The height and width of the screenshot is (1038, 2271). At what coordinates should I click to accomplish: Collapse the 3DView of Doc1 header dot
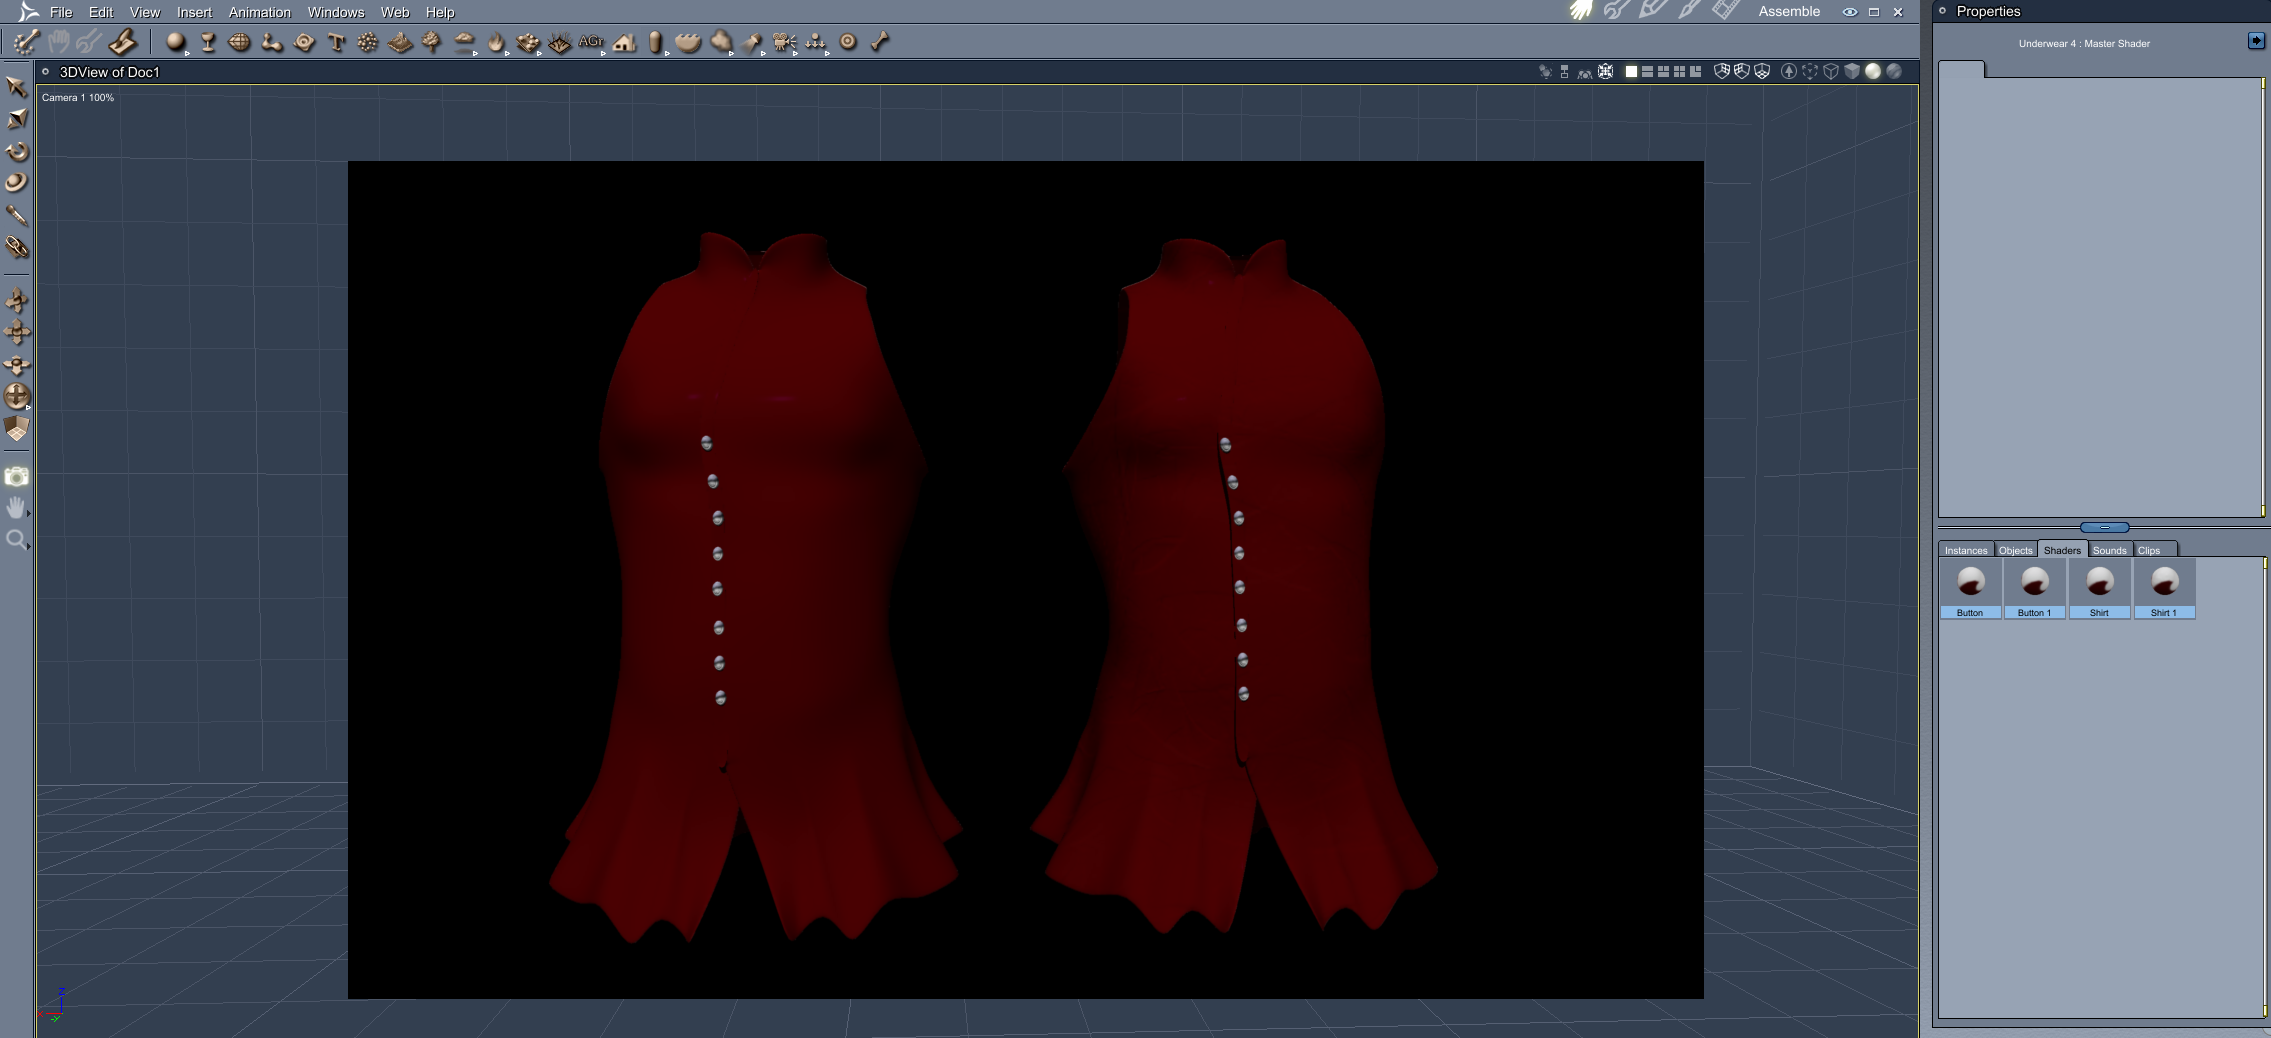[x=45, y=72]
